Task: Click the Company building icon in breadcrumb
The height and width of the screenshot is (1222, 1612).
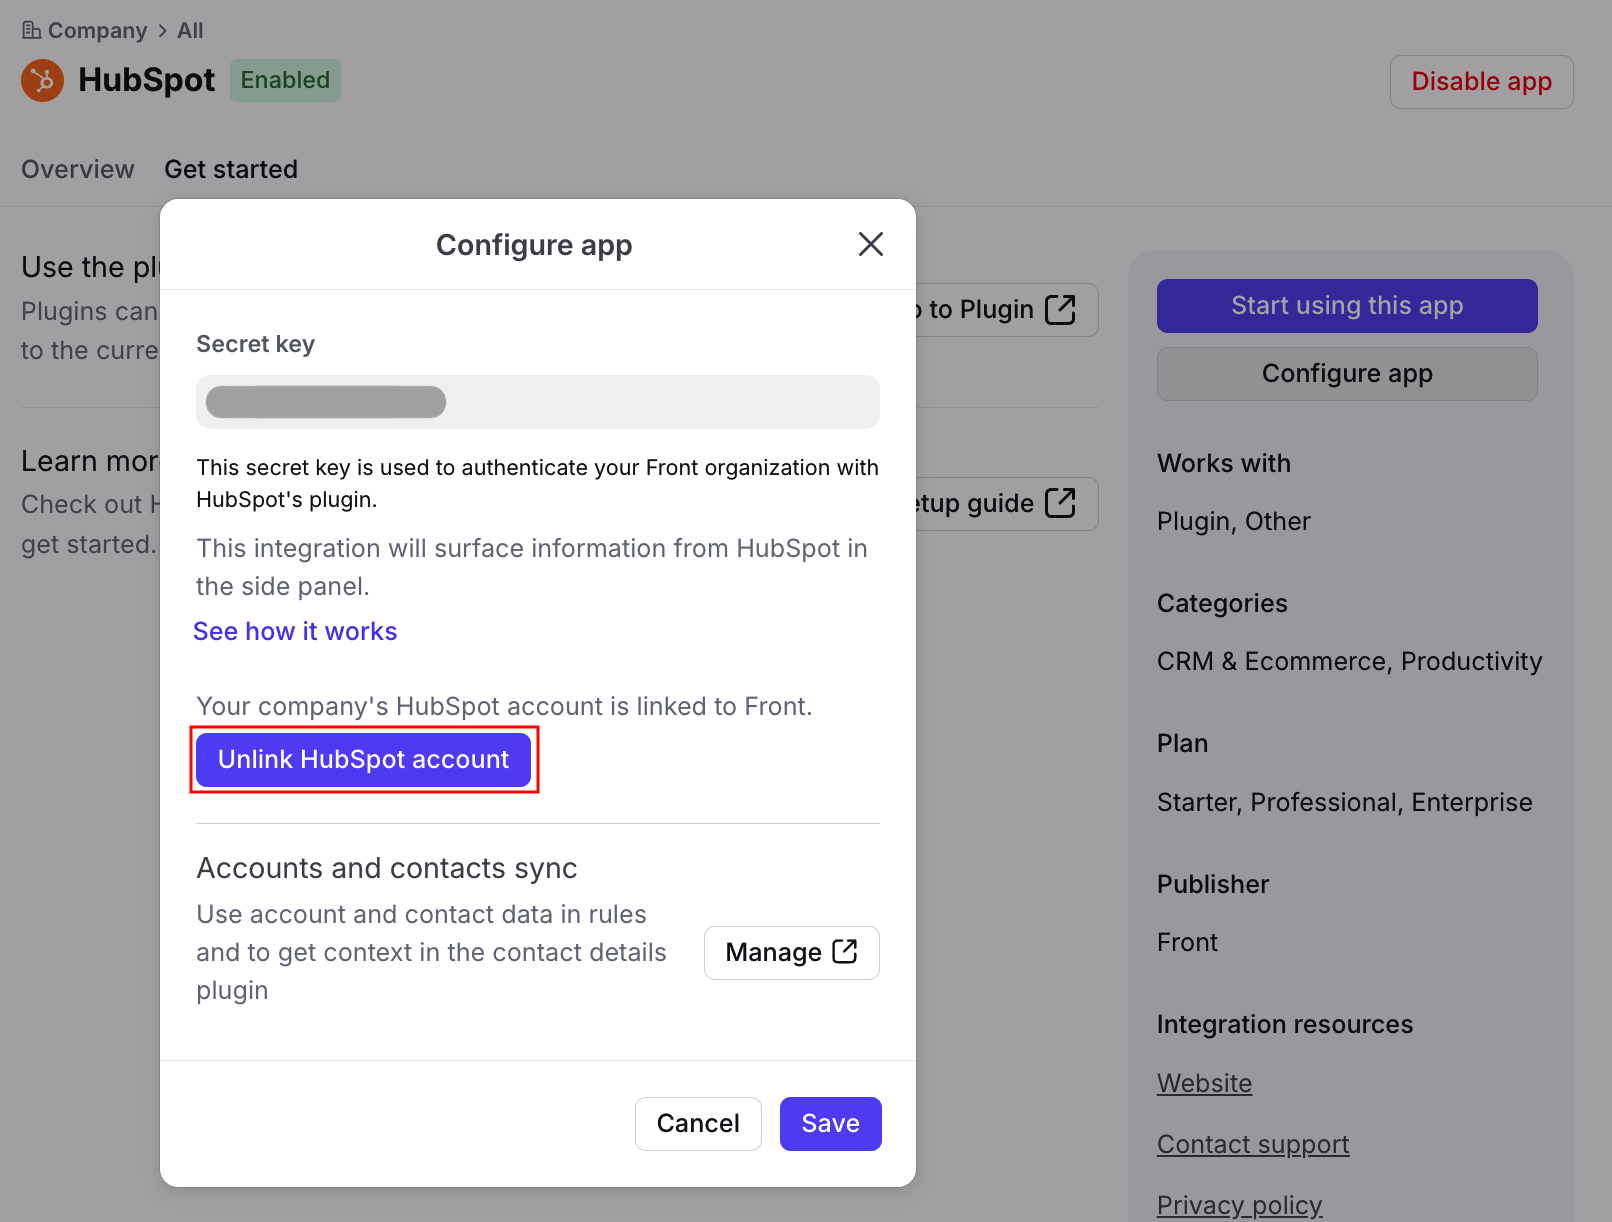Action: 31,30
